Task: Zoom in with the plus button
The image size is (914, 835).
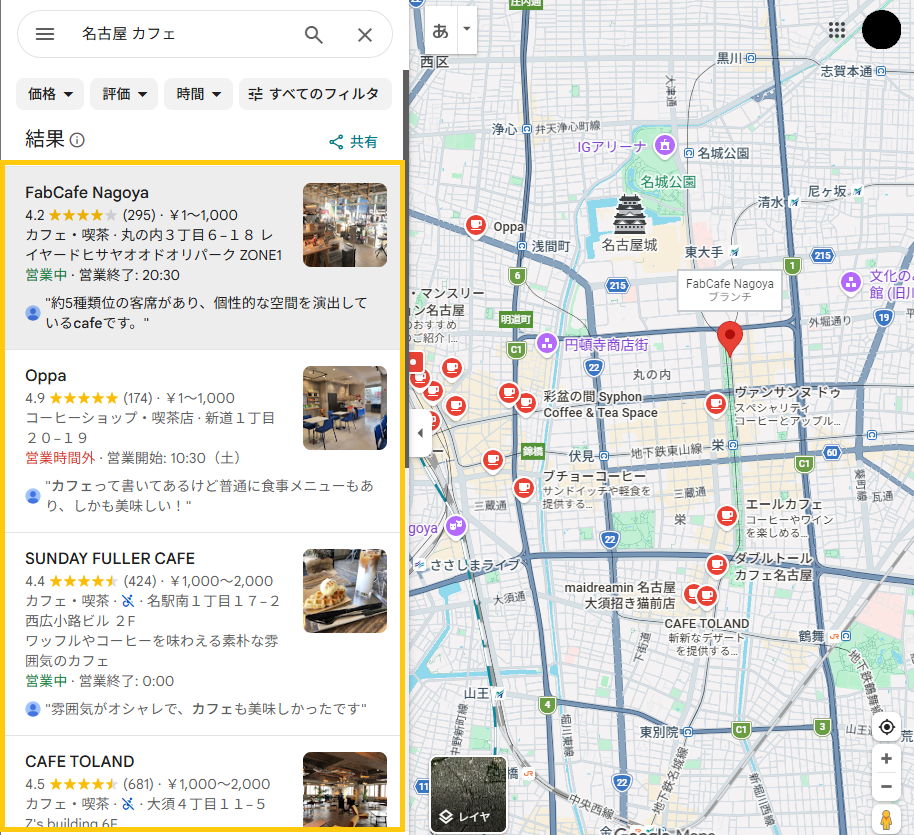Action: 887,759
